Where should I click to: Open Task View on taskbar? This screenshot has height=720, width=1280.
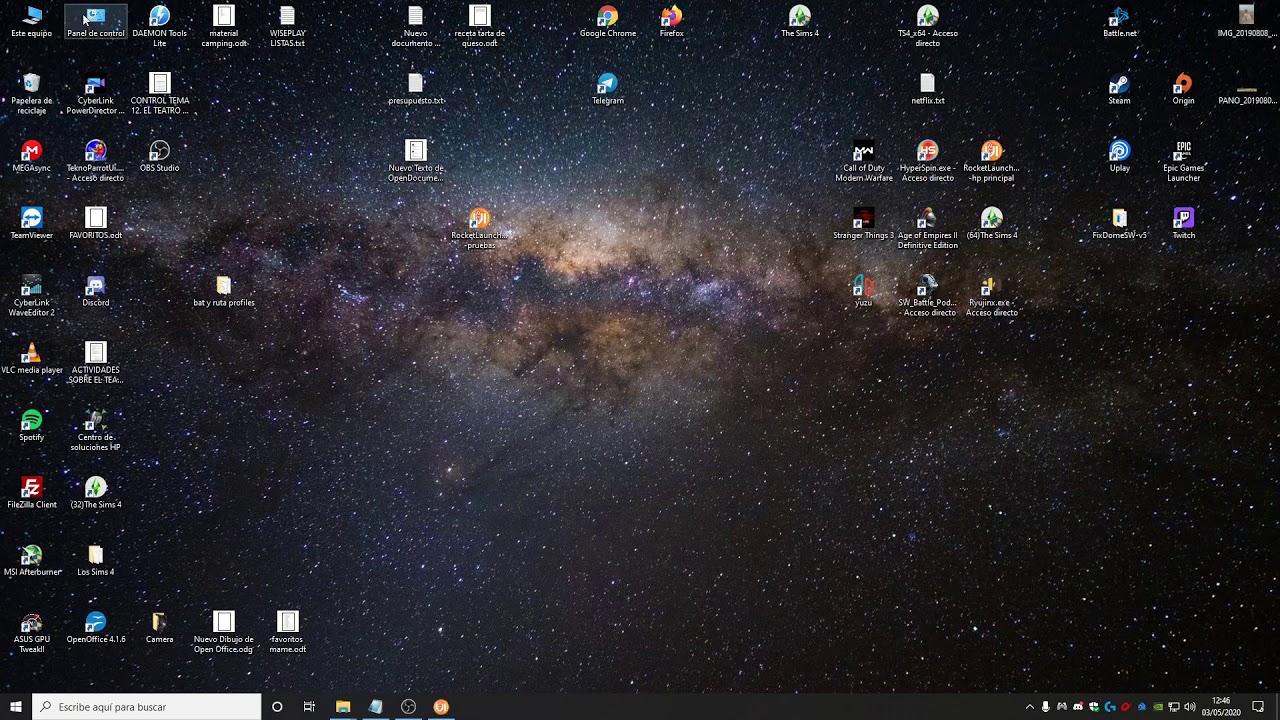309,707
